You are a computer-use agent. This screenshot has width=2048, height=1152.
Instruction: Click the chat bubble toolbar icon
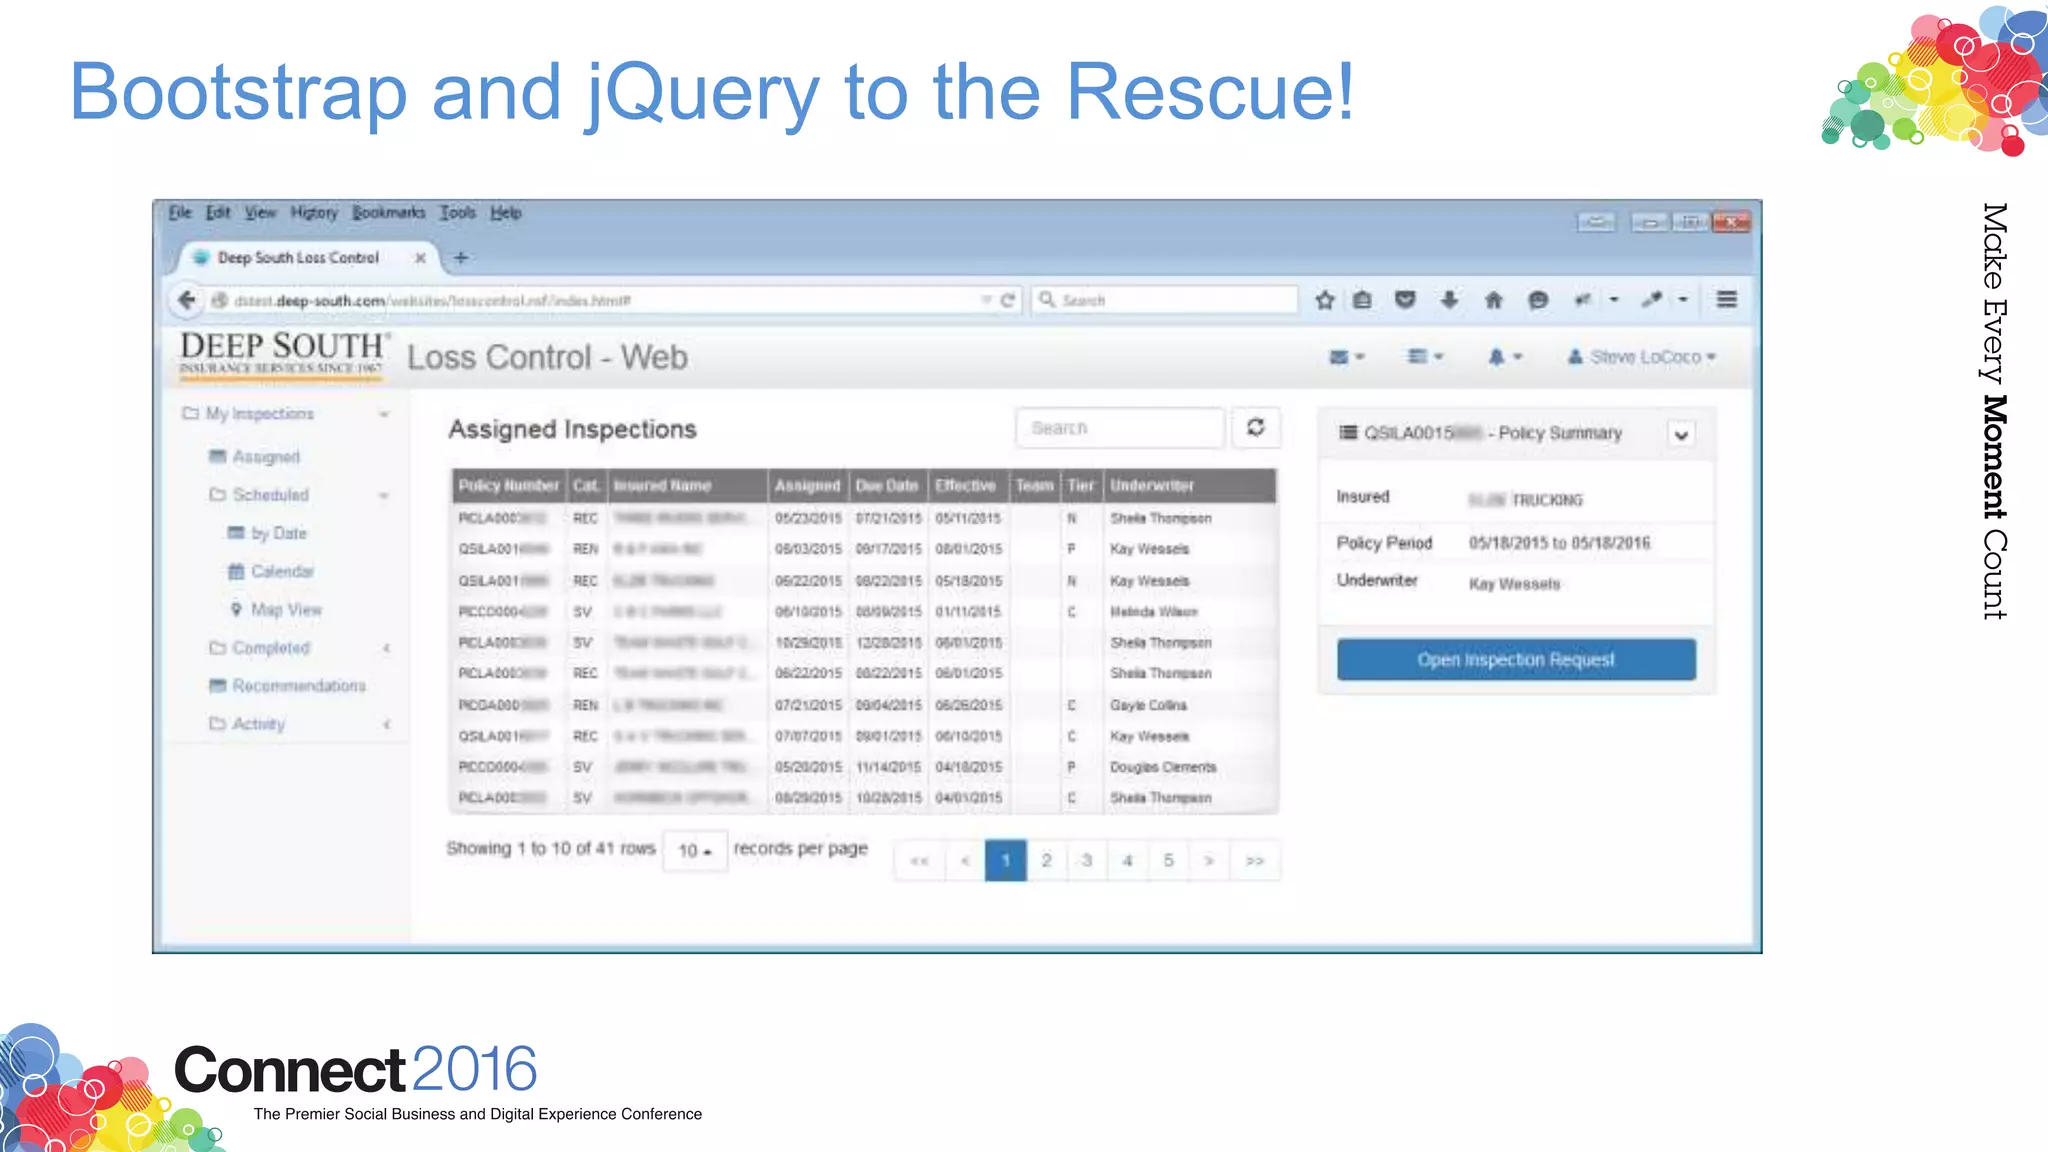coord(1538,300)
